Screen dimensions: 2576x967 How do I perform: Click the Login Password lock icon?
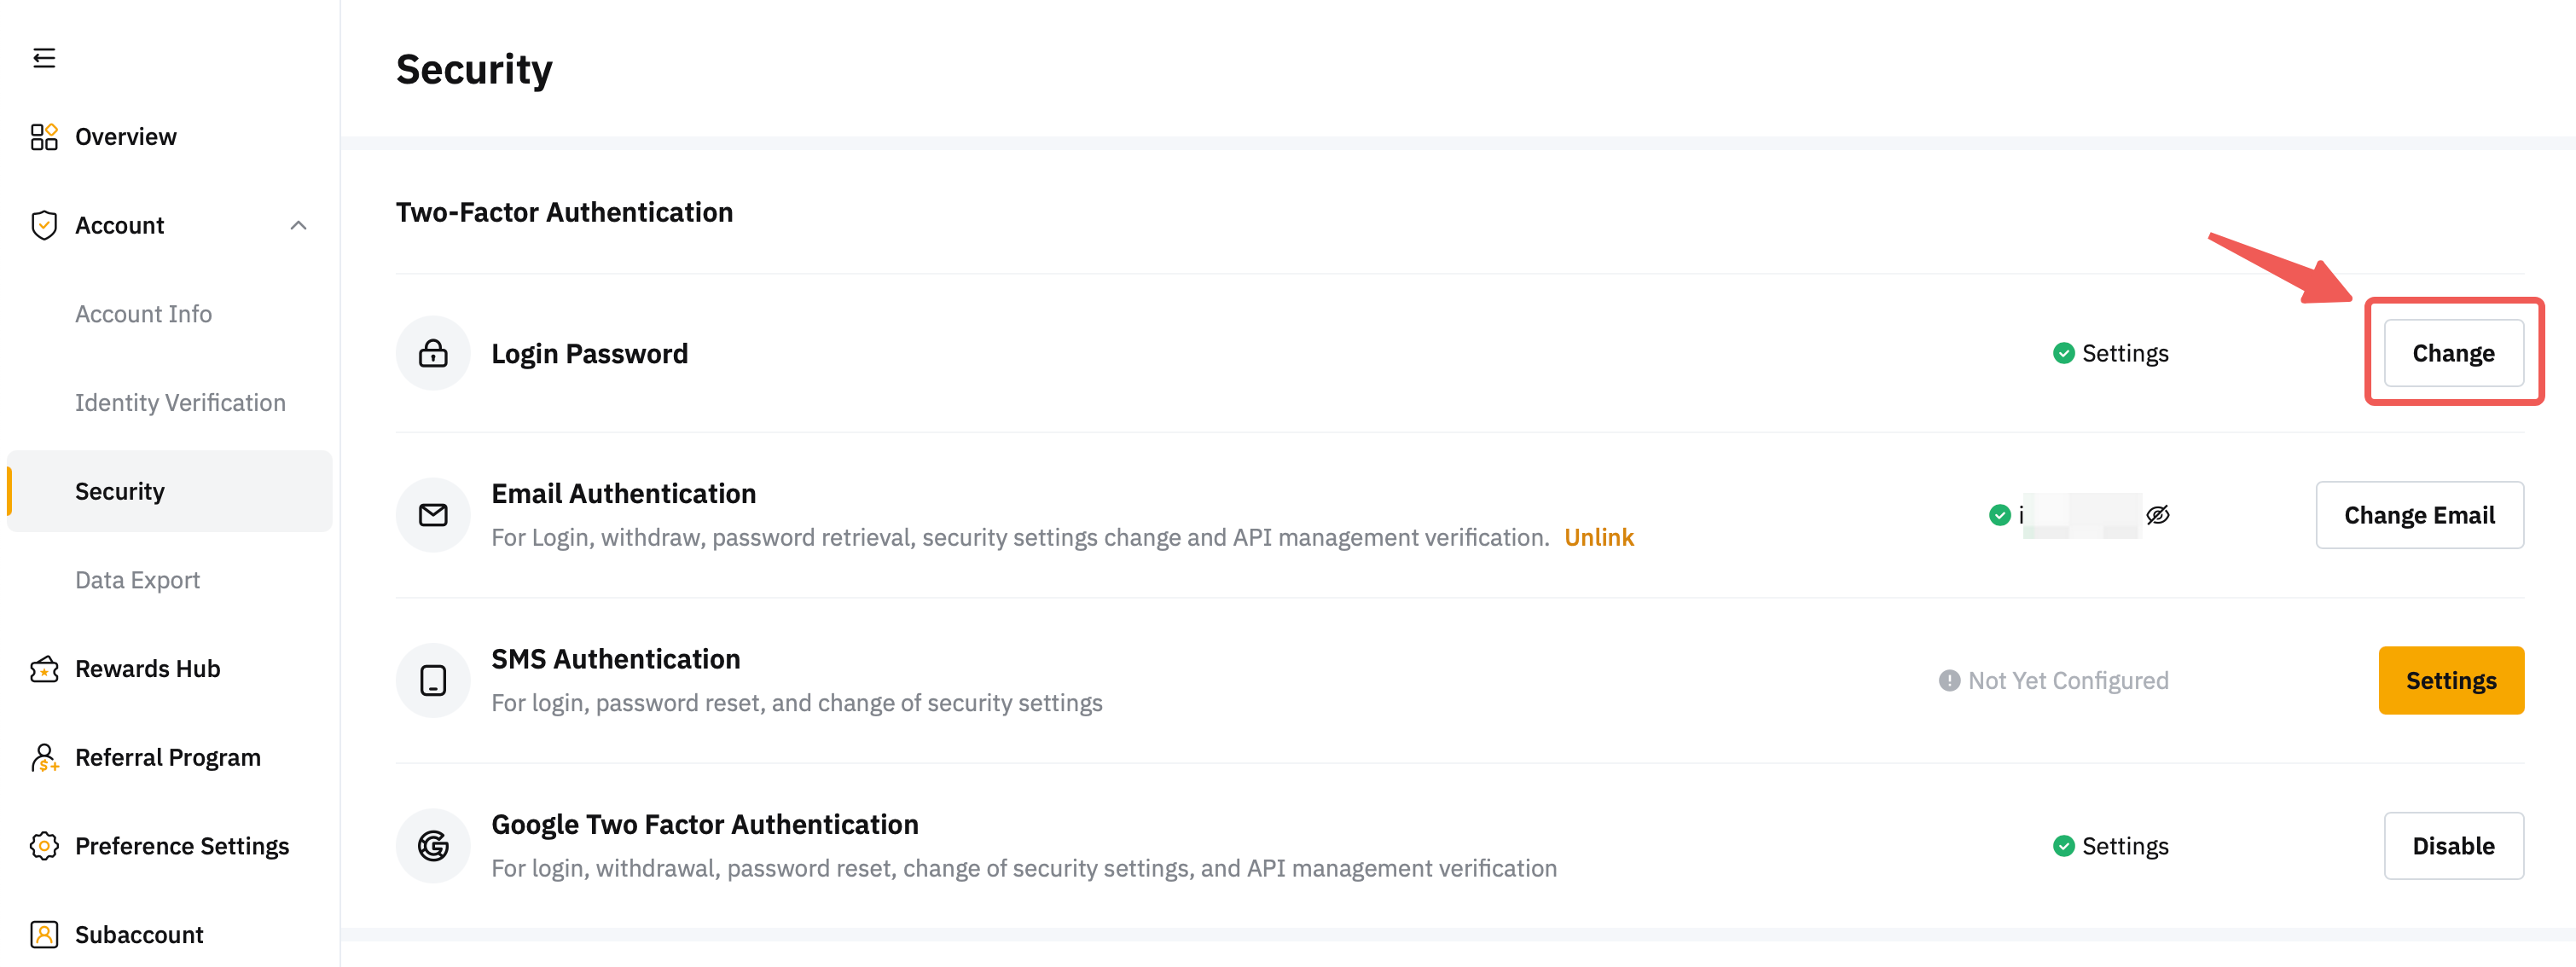pyautogui.click(x=433, y=354)
